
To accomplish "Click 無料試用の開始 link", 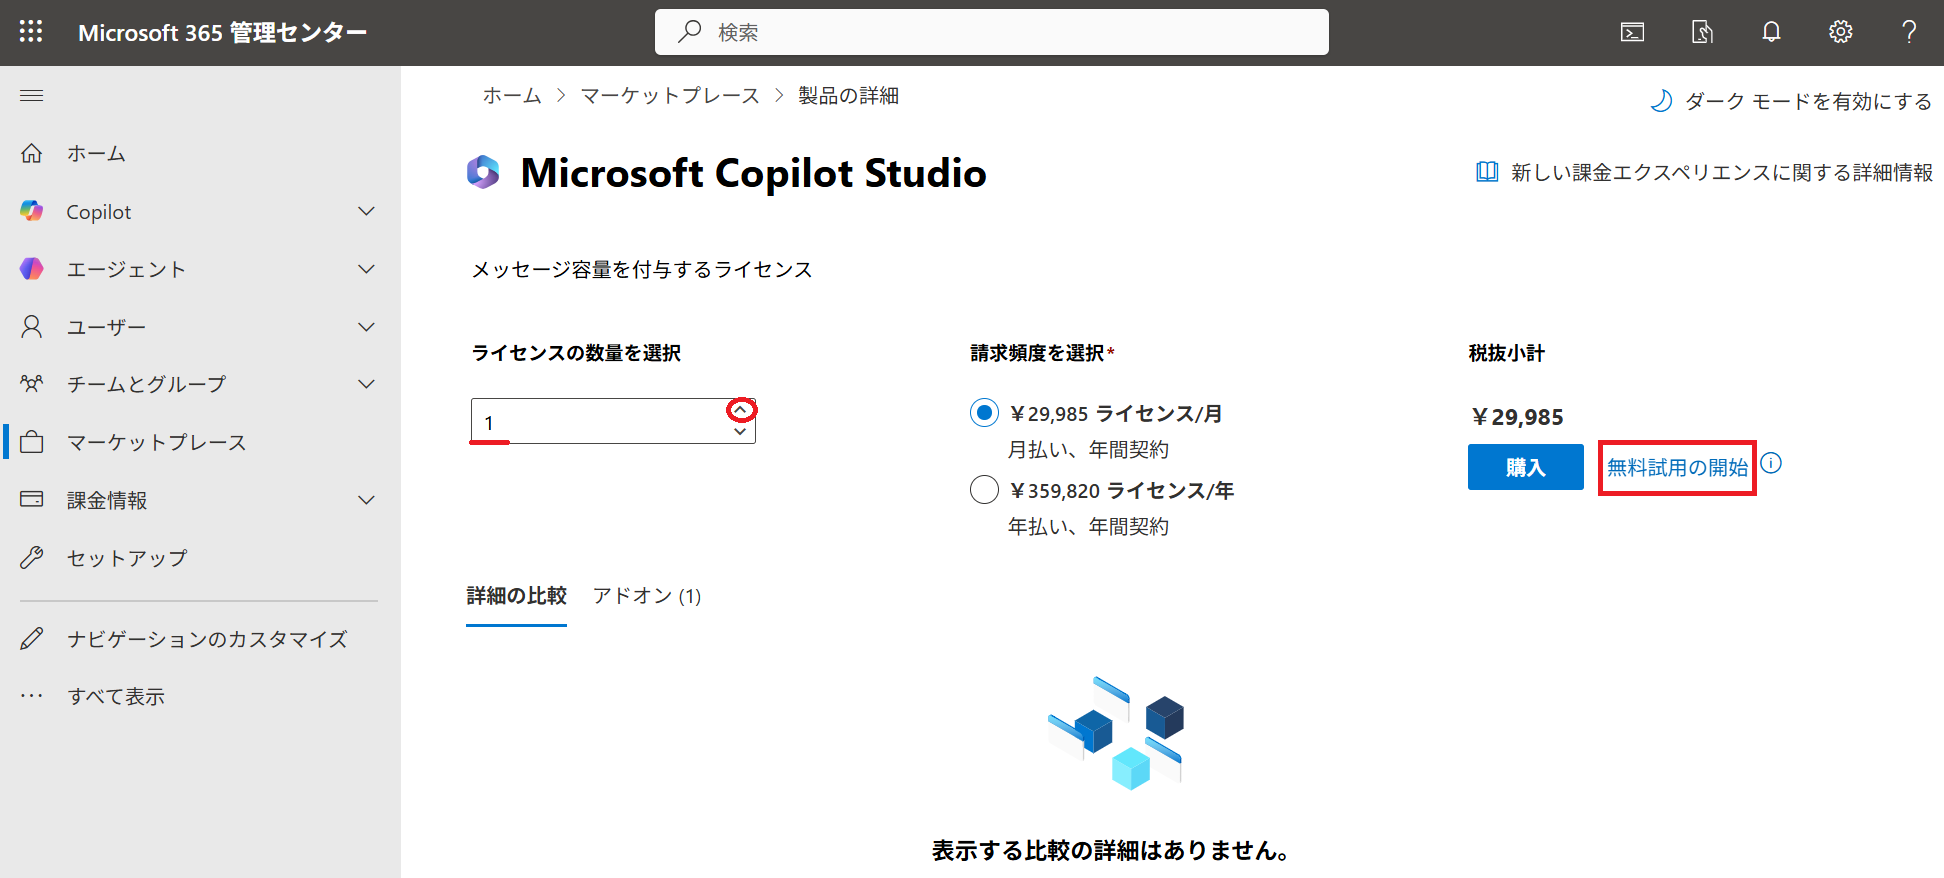I will pos(1677,467).
